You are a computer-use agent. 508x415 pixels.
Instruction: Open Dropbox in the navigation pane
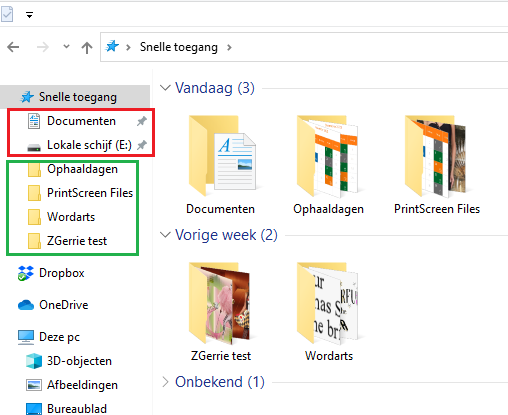[x=62, y=273]
